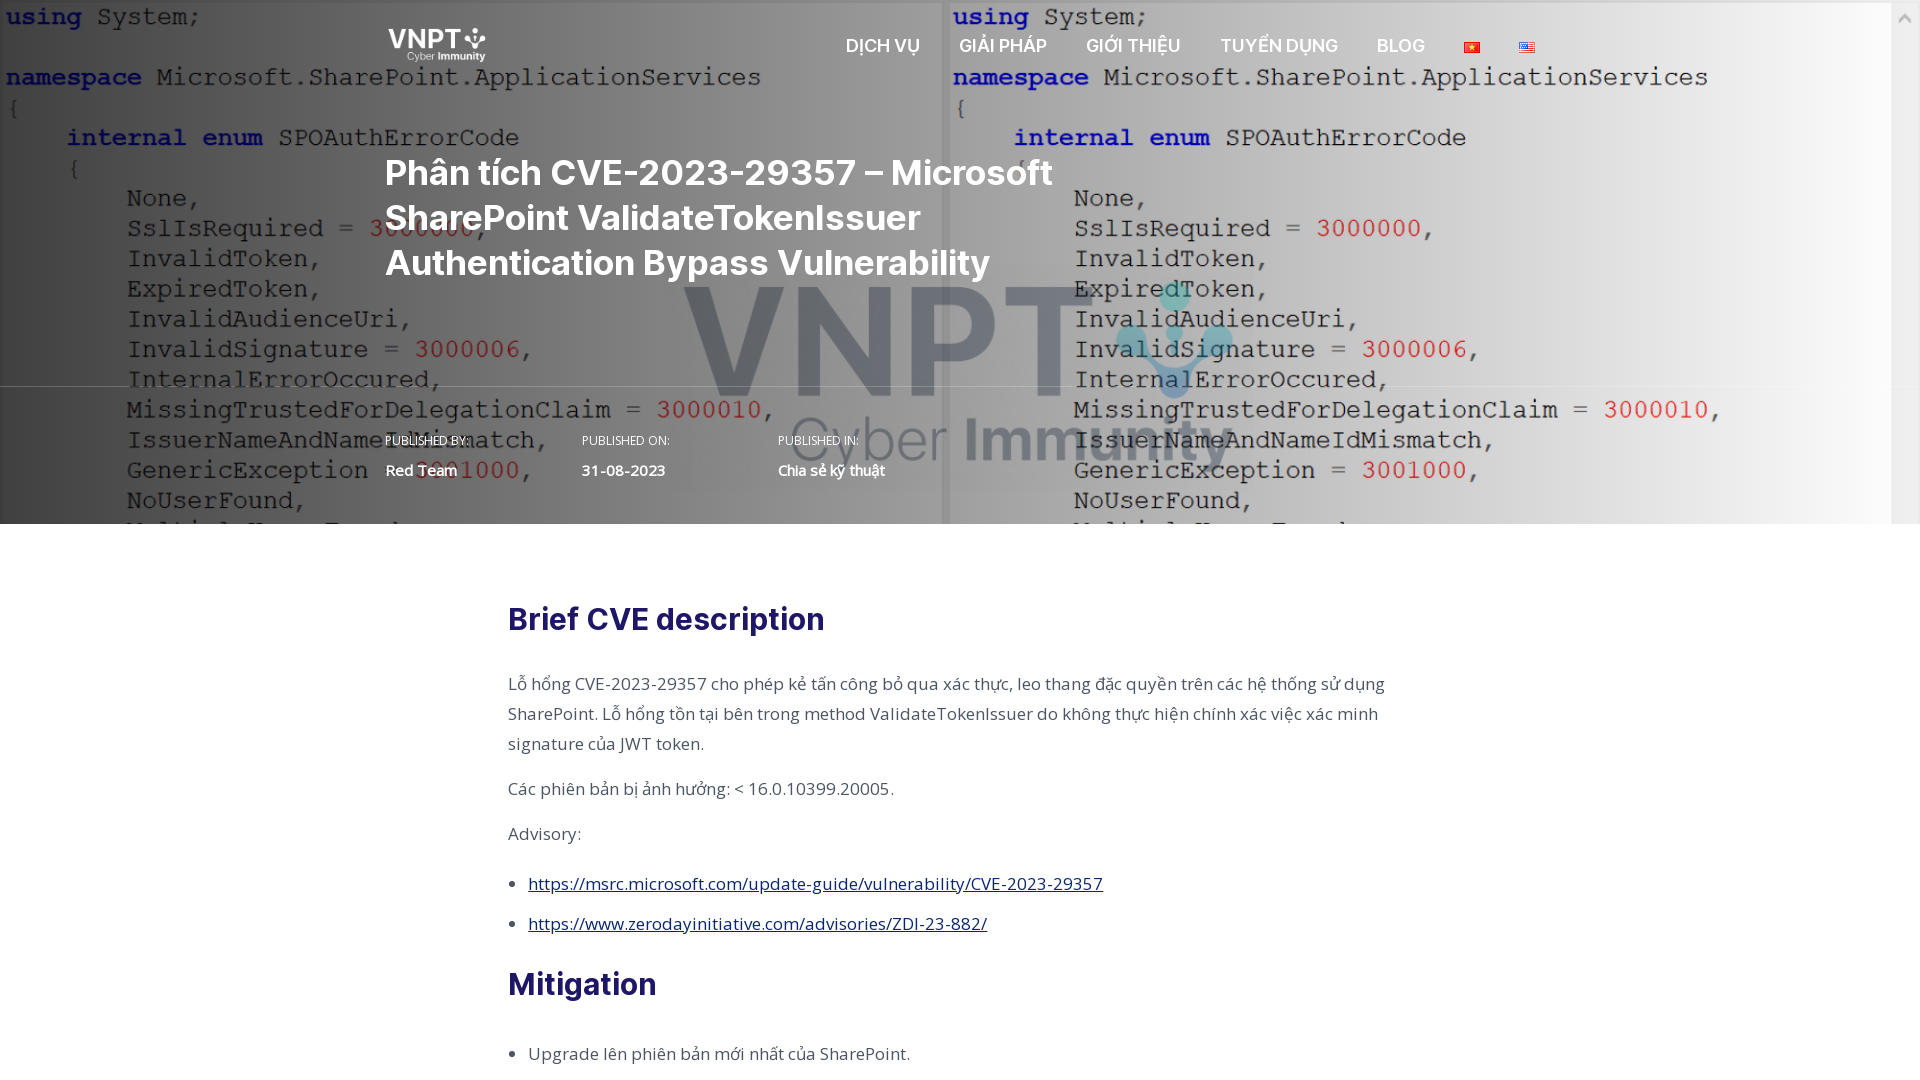Expand the Mitigation section heading

(x=582, y=984)
